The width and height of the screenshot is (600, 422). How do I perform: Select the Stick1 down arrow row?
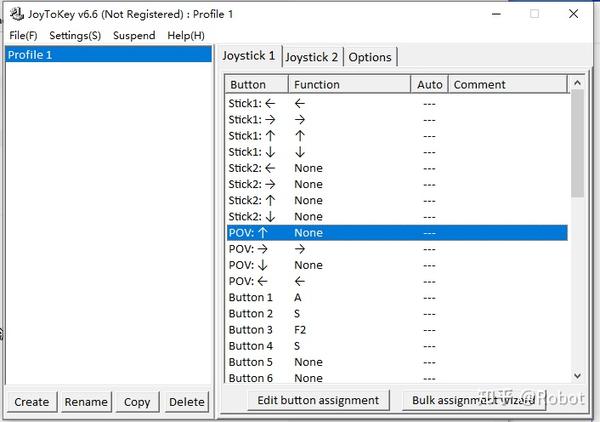coord(397,152)
